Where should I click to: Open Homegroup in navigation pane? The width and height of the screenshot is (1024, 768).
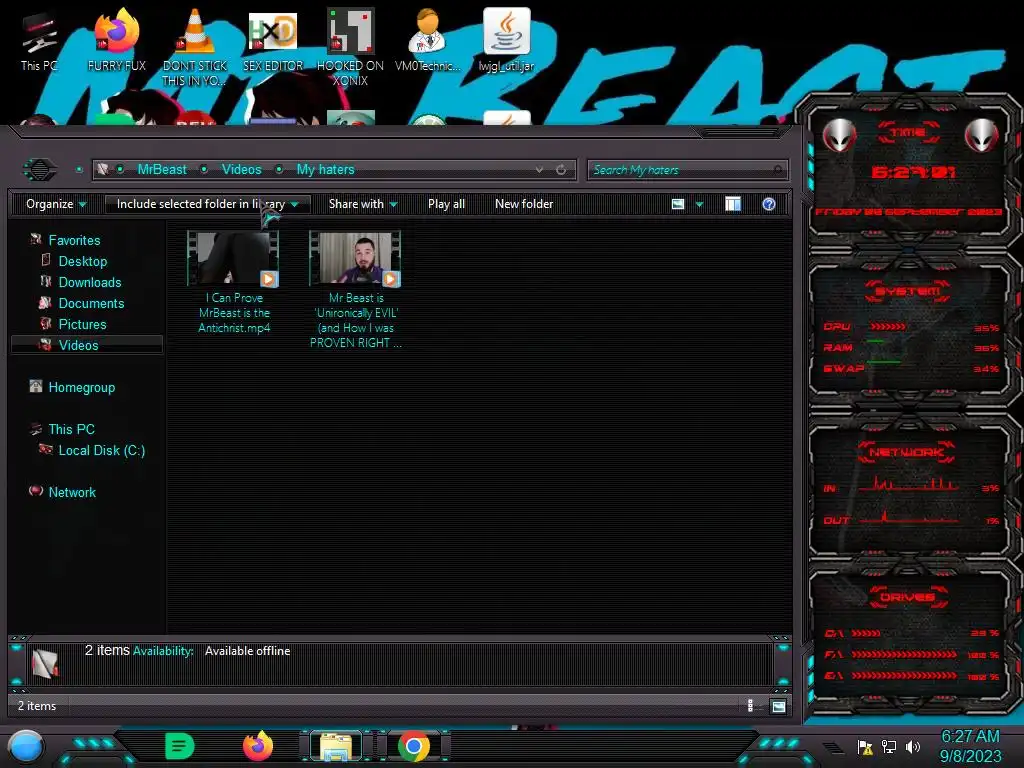tap(81, 387)
